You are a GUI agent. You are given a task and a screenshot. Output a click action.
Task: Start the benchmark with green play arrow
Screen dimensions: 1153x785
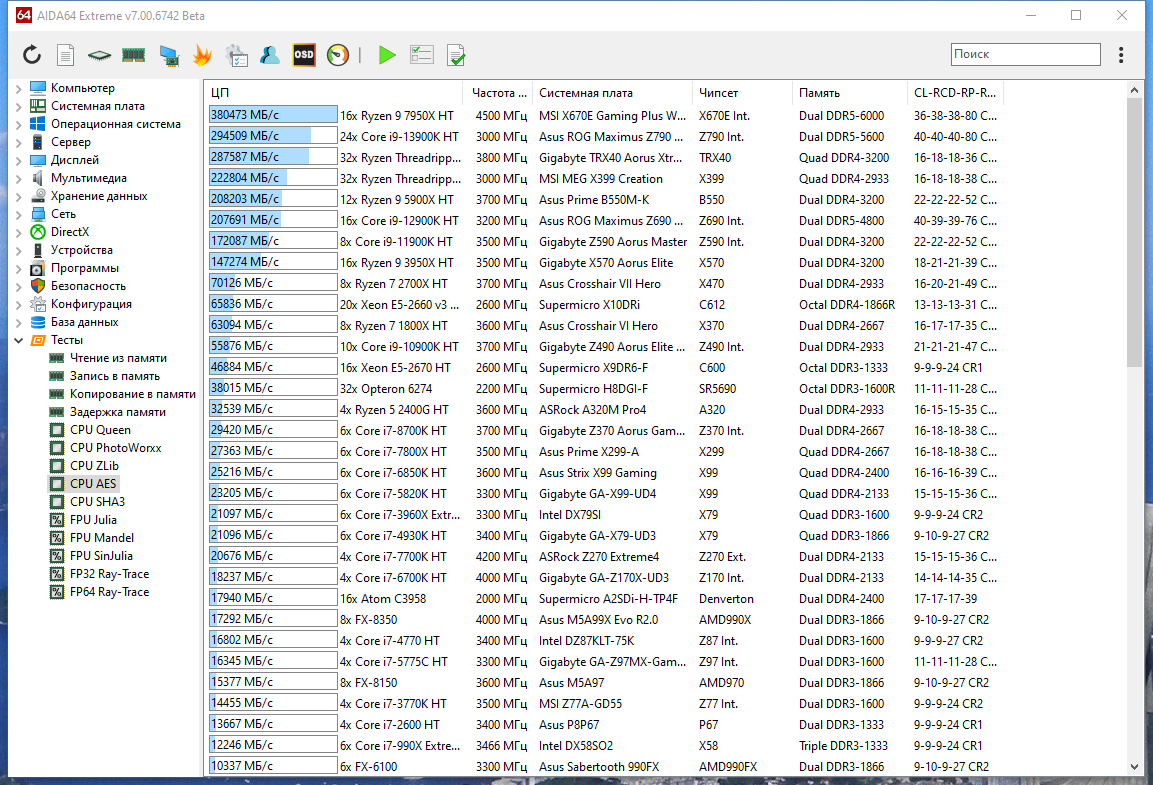pyautogui.click(x=386, y=55)
